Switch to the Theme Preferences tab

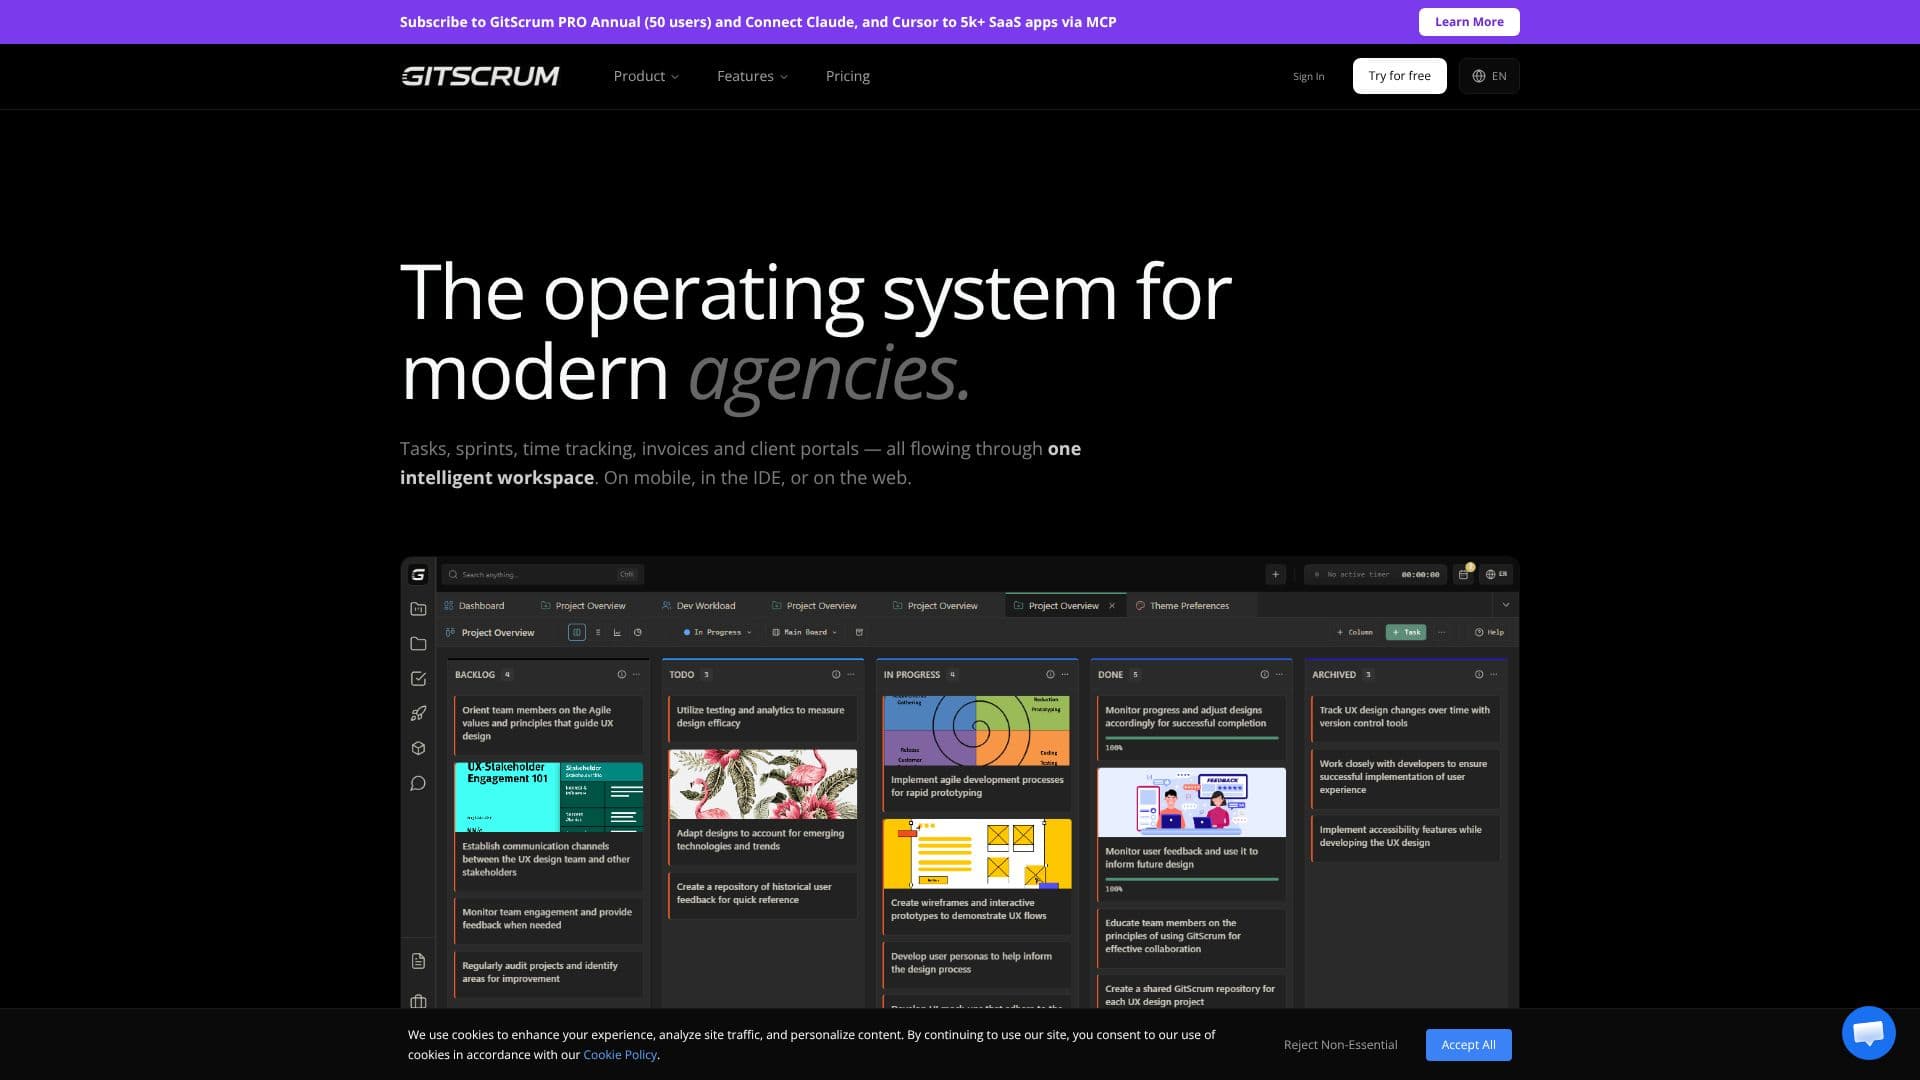click(1182, 605)
